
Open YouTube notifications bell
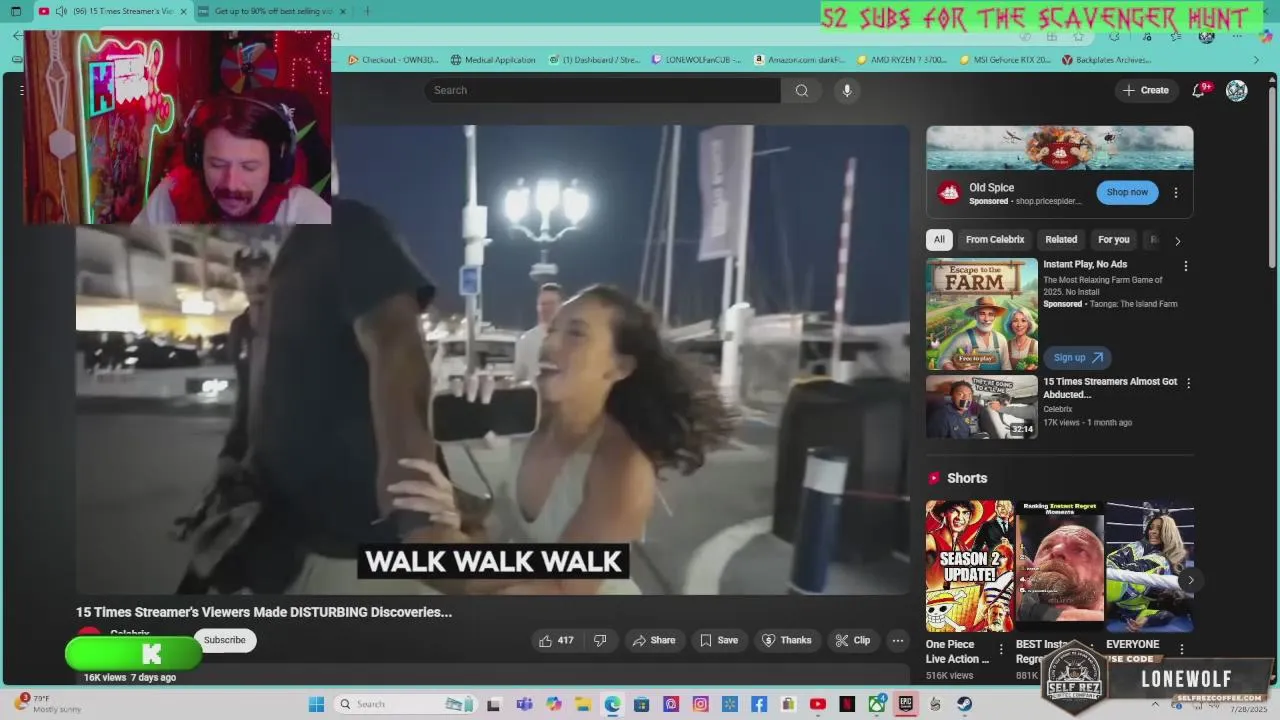point(1198,90)
